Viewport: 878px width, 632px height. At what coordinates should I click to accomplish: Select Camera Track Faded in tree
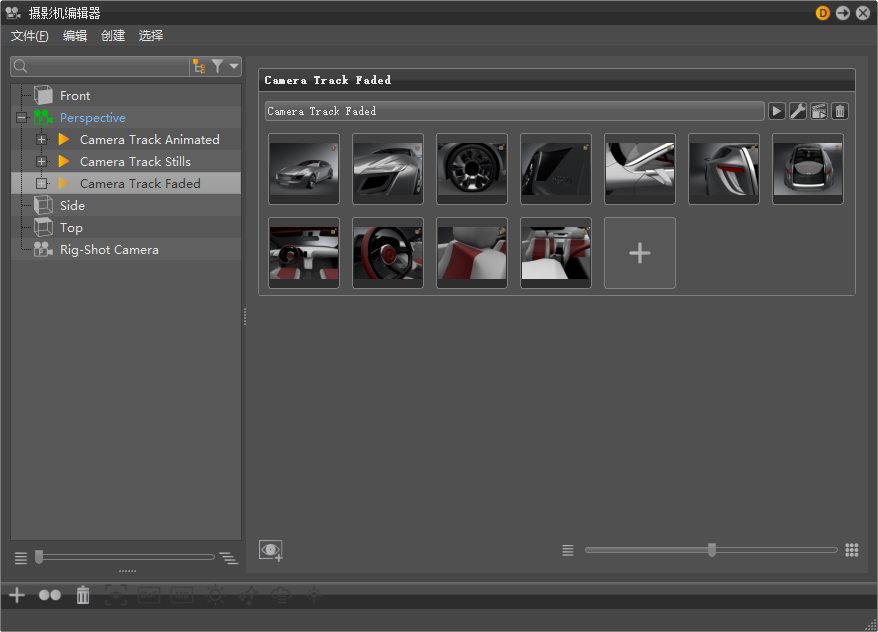(x=140, y=184)
